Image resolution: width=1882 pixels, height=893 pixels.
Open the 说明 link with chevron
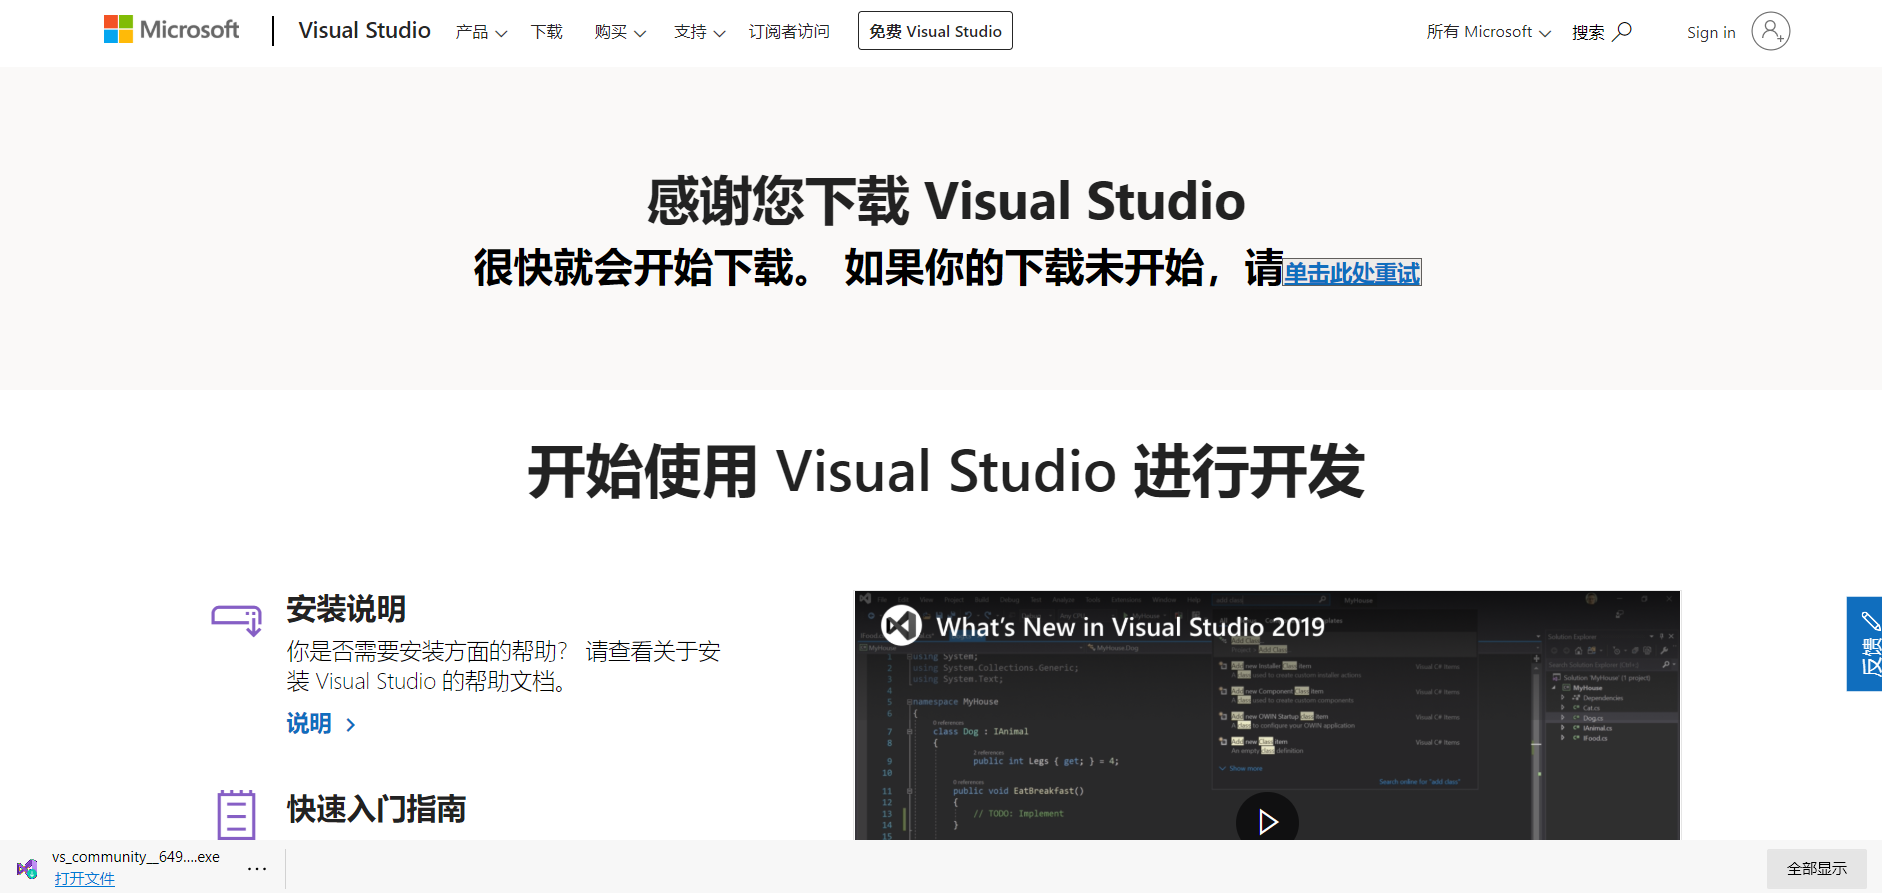[x=321, y=724]
